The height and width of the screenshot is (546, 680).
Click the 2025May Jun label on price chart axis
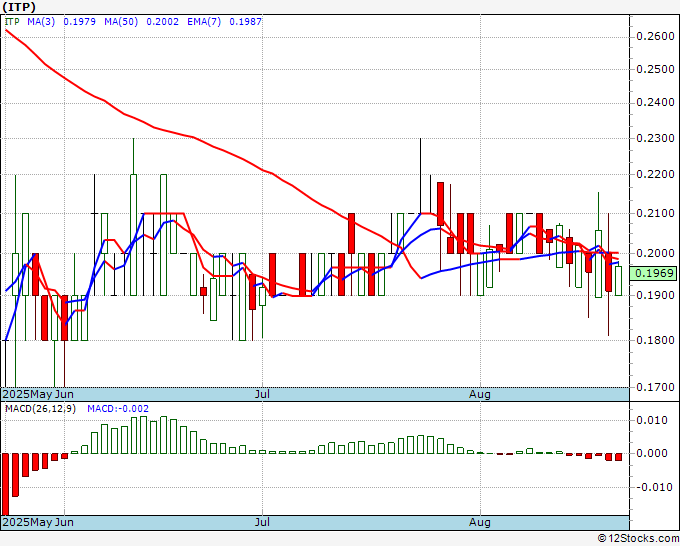38,394
